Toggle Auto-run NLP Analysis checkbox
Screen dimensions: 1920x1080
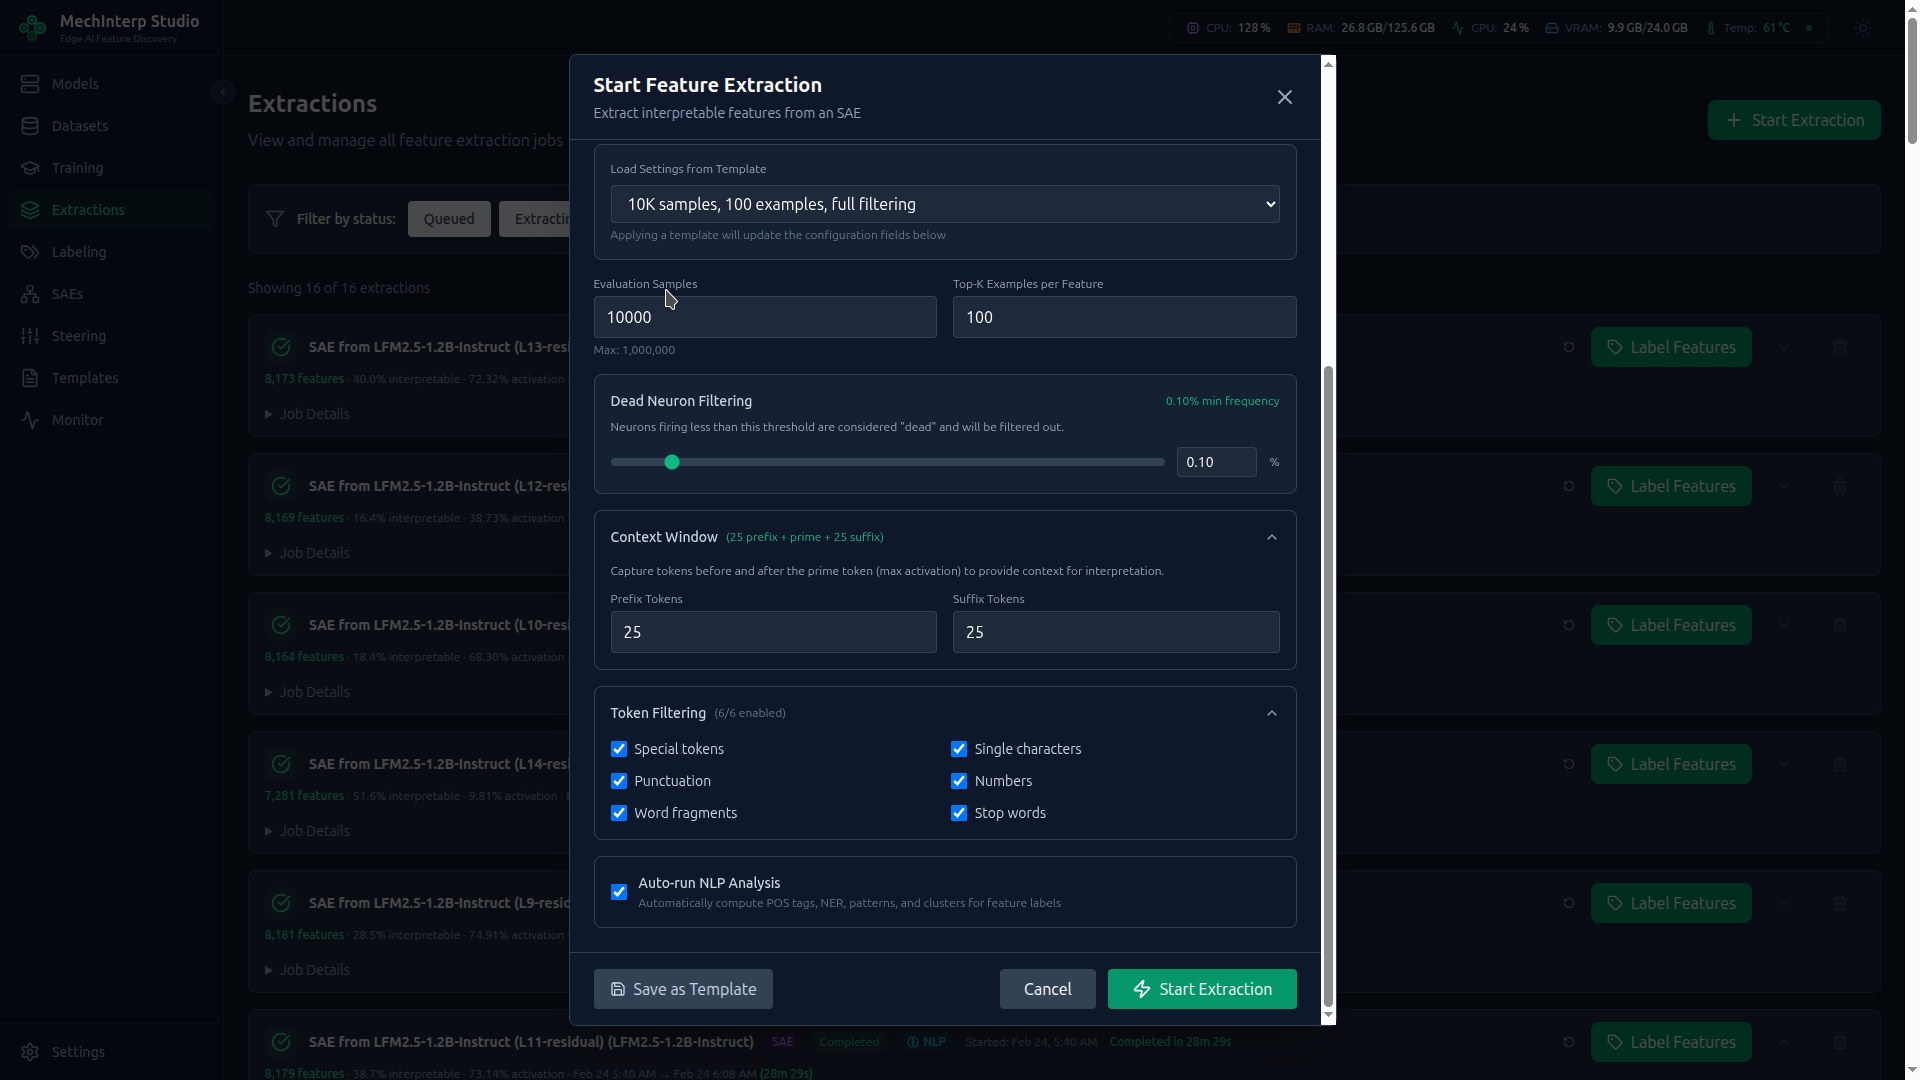619,892
